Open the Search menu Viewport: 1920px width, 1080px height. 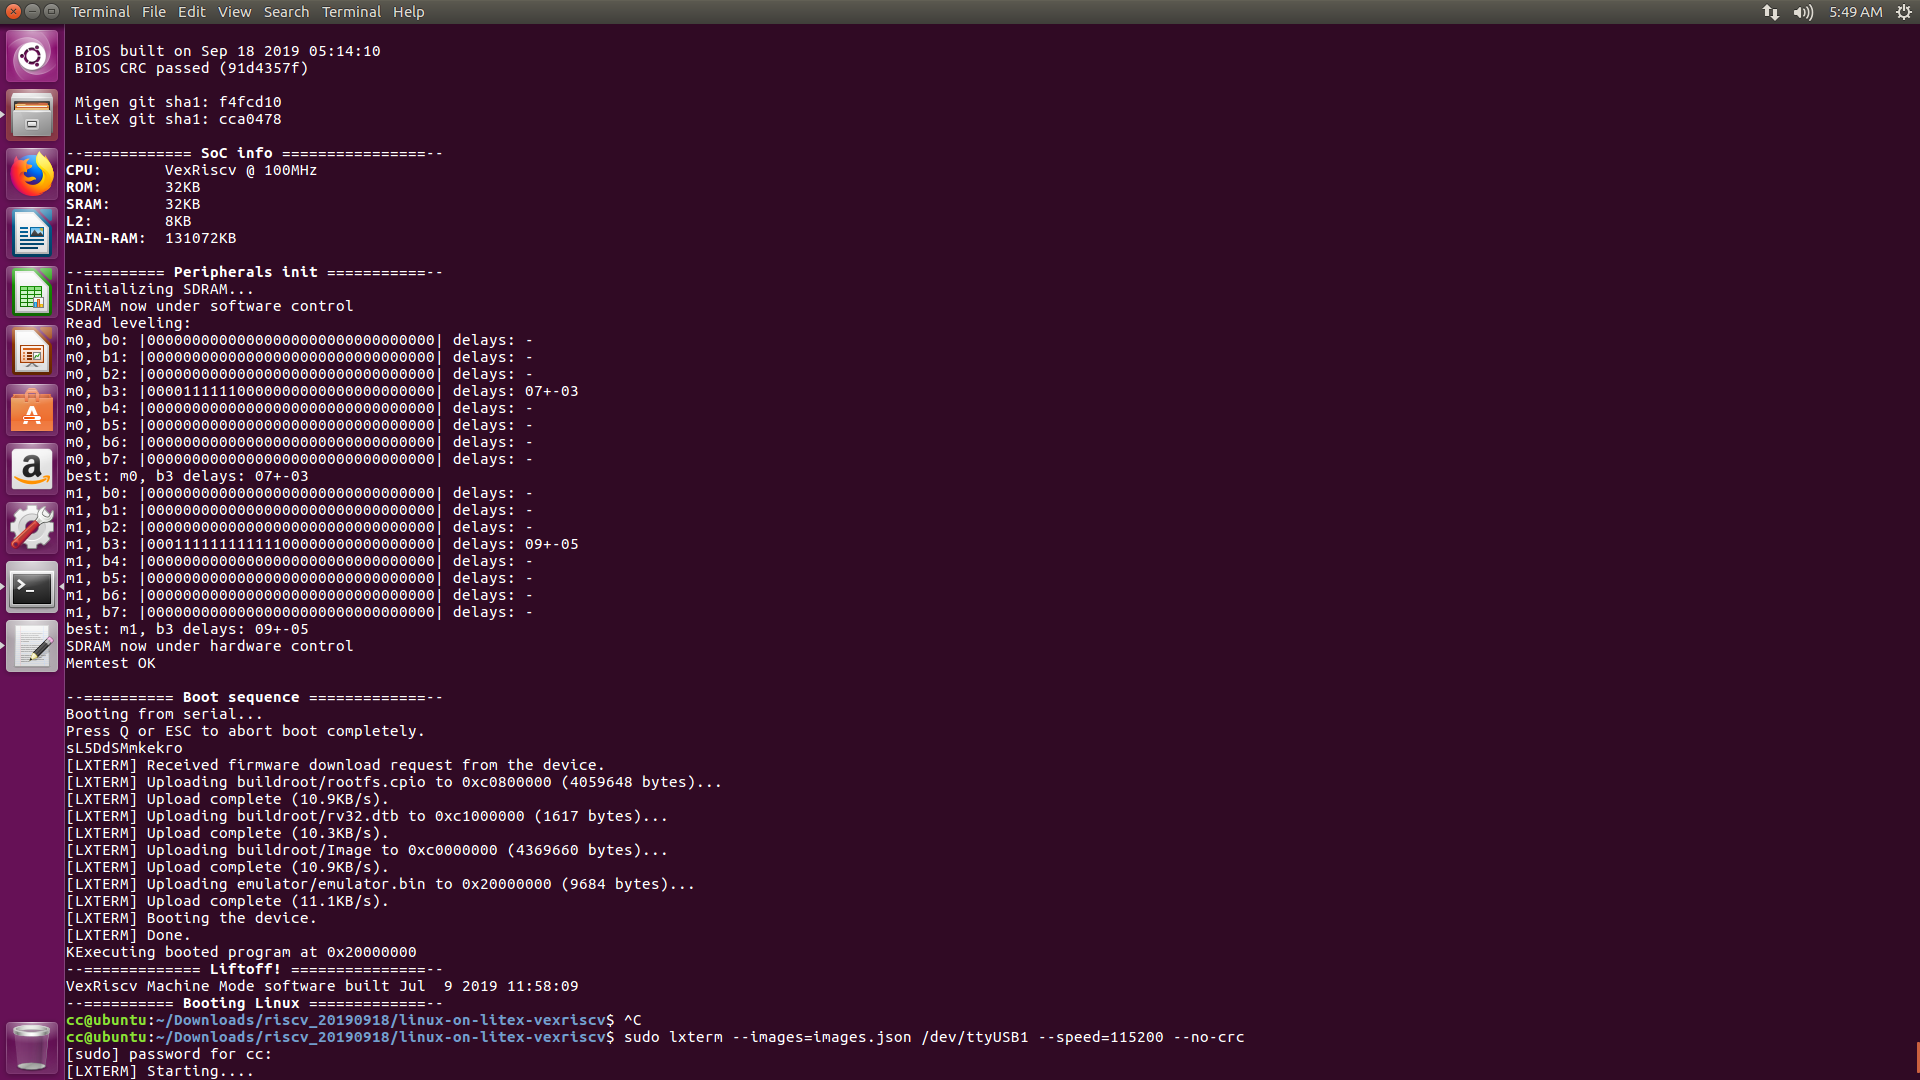point(286,11)
